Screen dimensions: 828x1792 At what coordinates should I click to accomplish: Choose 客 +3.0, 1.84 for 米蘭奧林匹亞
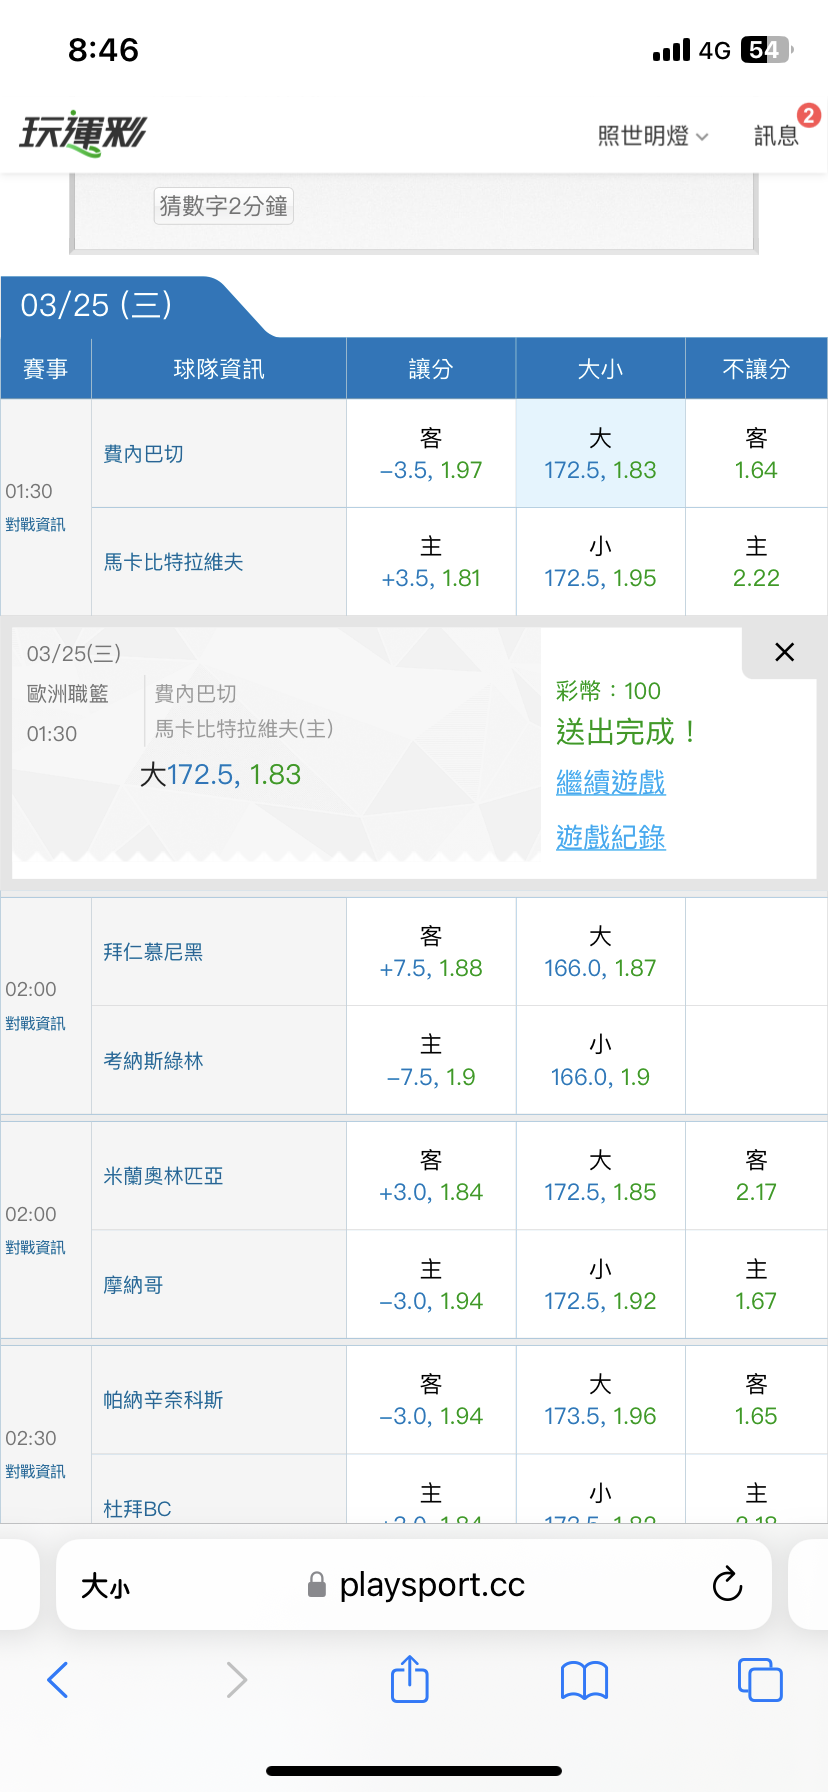click(x=431, y=1176)
